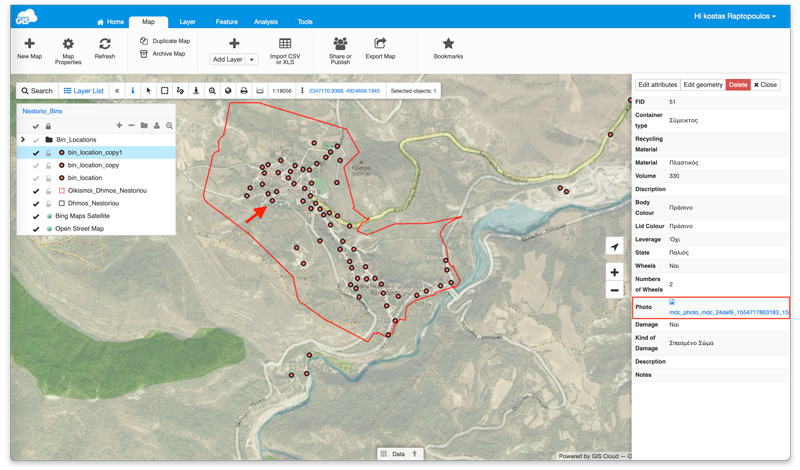Select the info tool icon
The height and width of the screenshot is (470, 800).
pos(133,91)
